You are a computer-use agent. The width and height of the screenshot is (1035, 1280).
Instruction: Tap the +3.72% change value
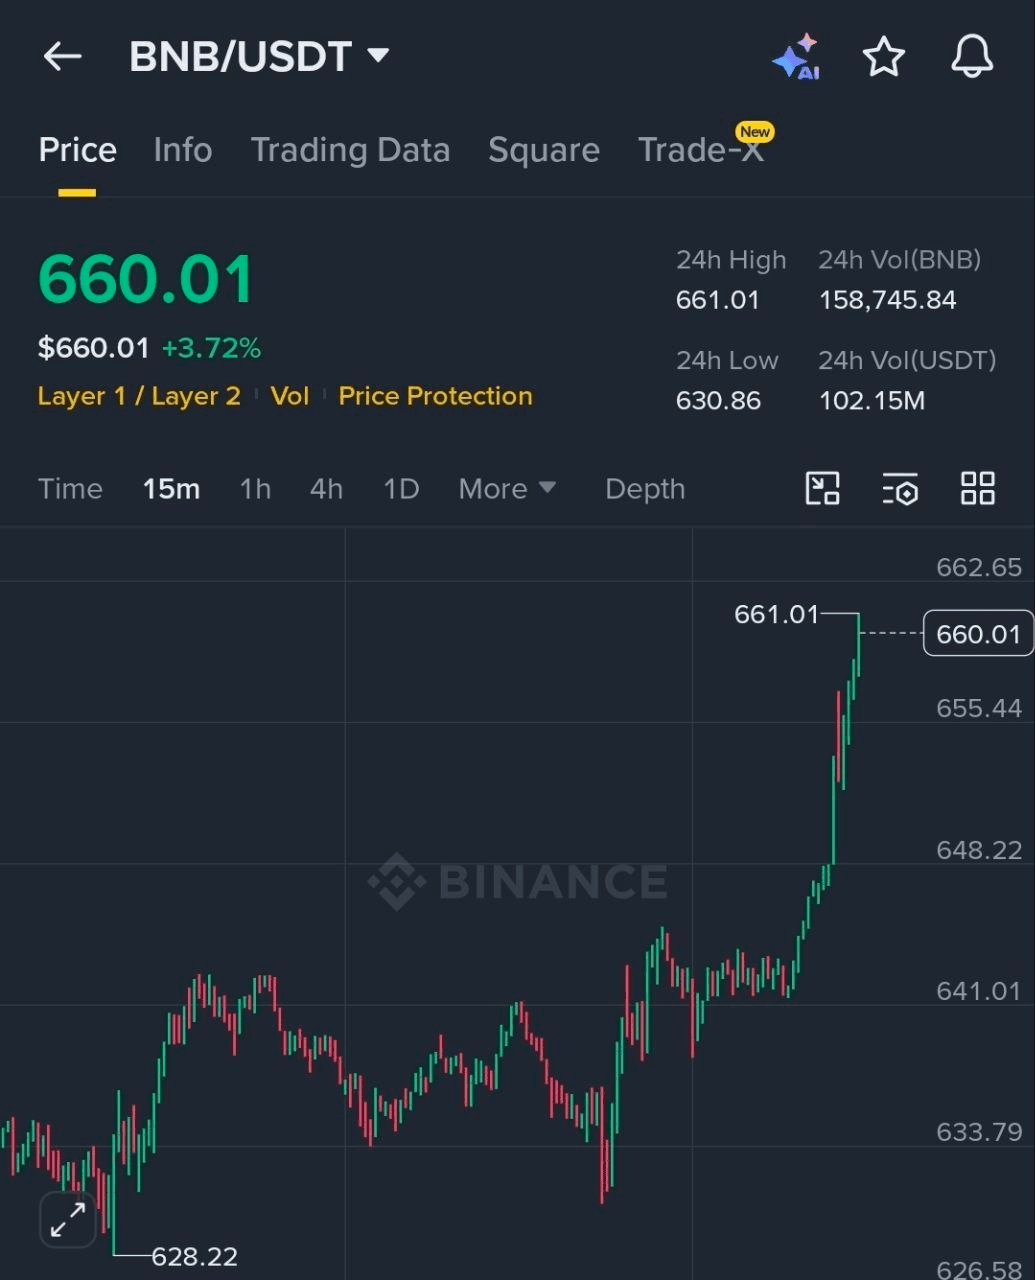click(211, 348)
